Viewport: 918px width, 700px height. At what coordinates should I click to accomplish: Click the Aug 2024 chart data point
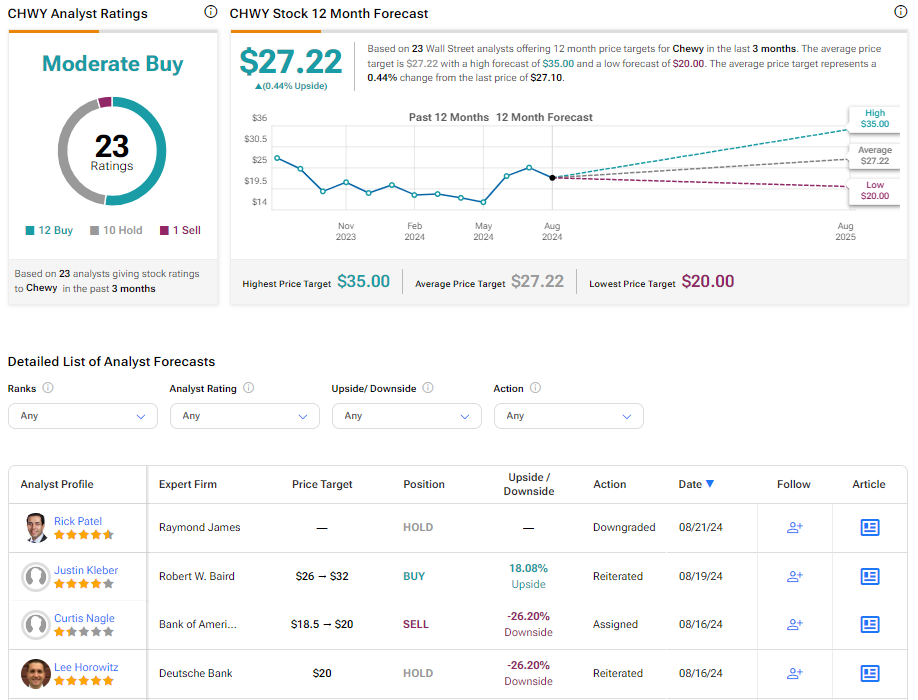[x=552, y=177]
